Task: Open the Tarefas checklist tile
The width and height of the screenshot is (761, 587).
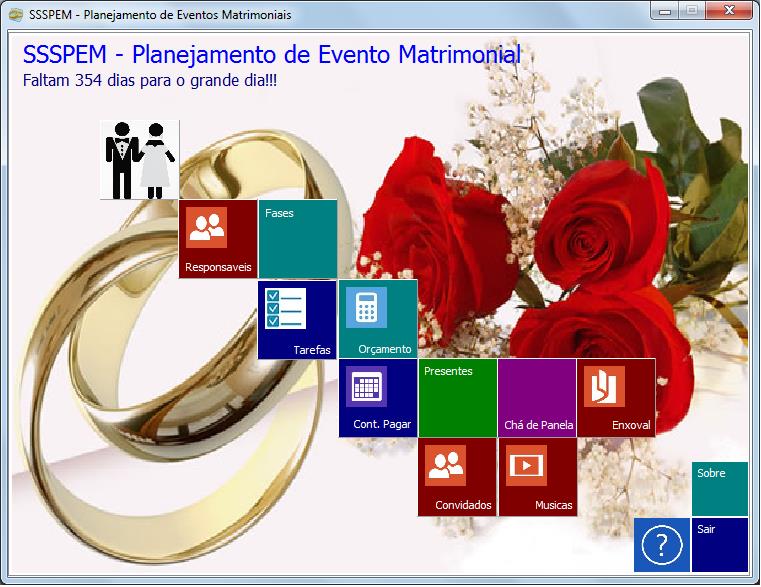Action: coord(297,319)
